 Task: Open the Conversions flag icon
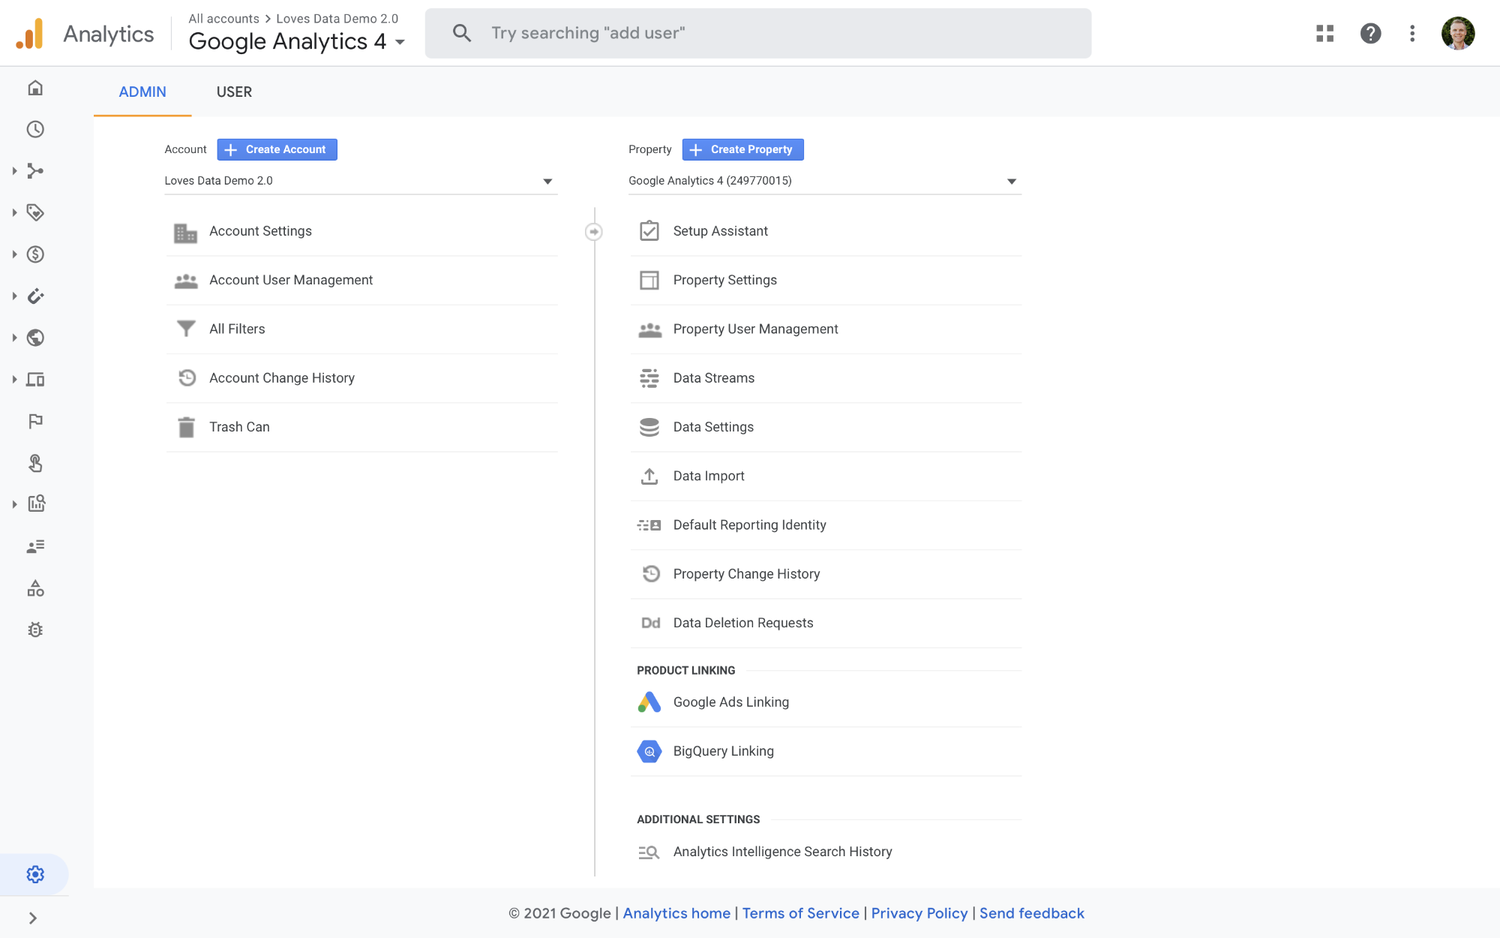[35, 421]
